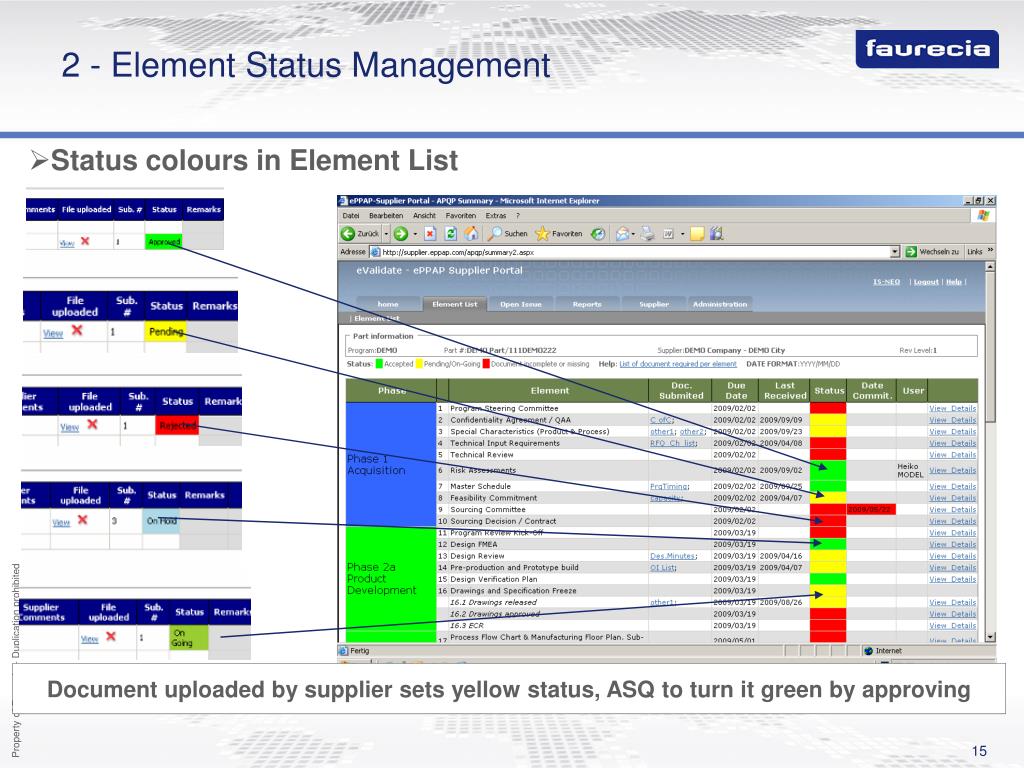Image resolution: width=1024 pixels, height=768 pixels.
Task: Go to the home tab in portal
Action: (388, 304)
